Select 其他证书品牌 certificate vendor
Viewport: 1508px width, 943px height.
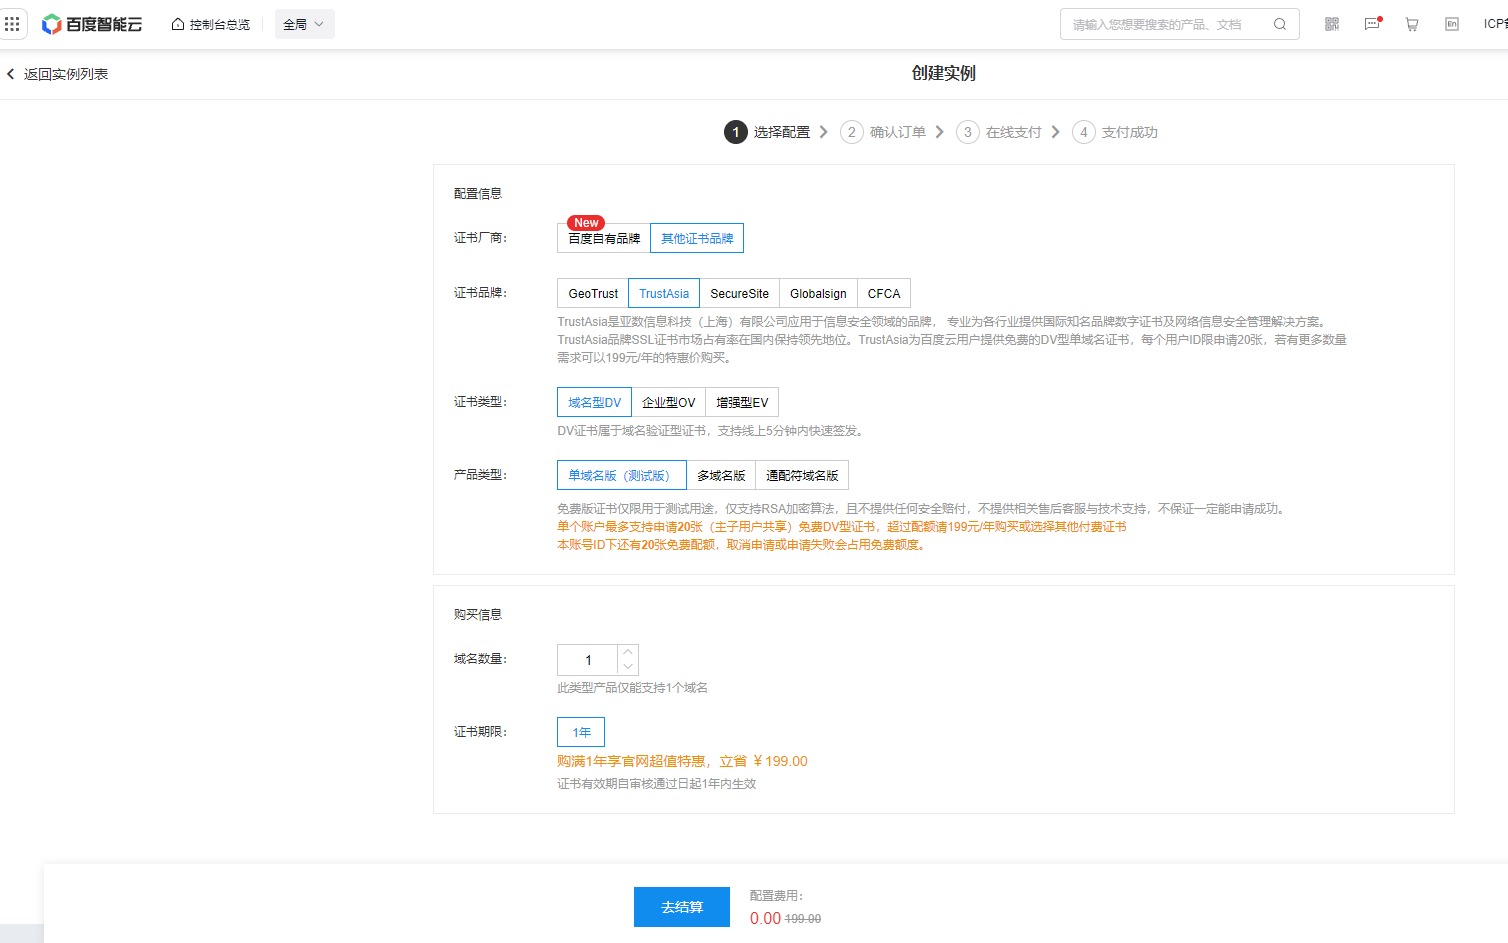(697, 238)
